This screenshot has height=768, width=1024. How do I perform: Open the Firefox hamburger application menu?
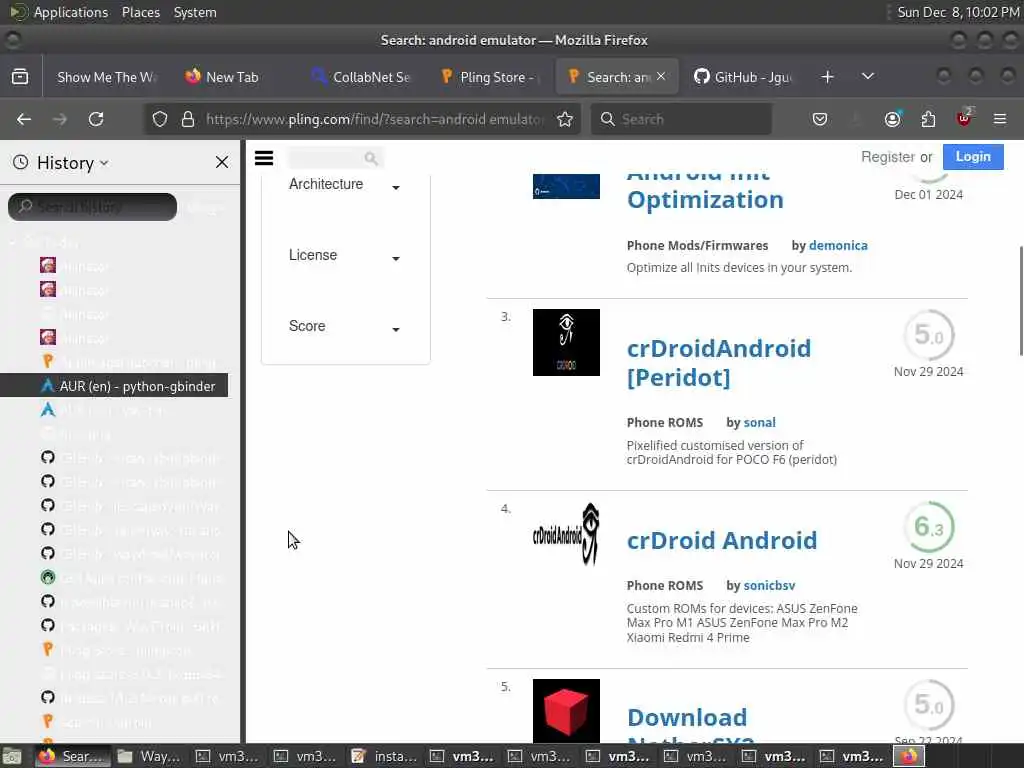pos(1000,119)
